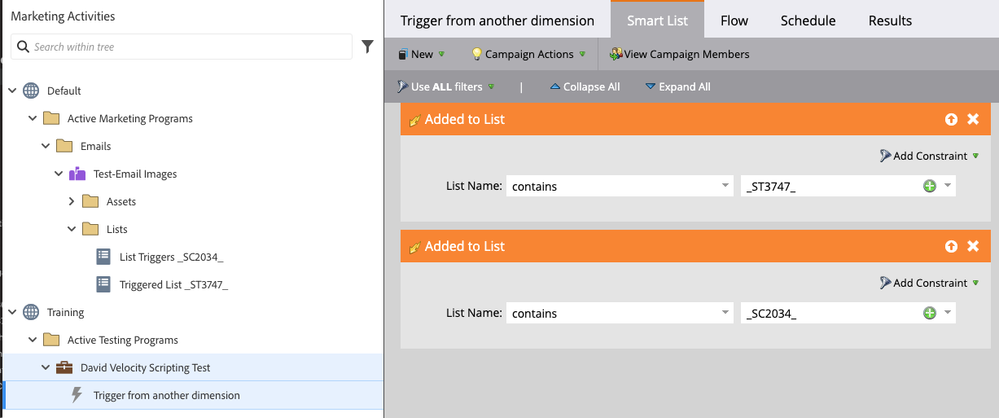
Task: Click View Campaign Members
Action: coord(679,54)
